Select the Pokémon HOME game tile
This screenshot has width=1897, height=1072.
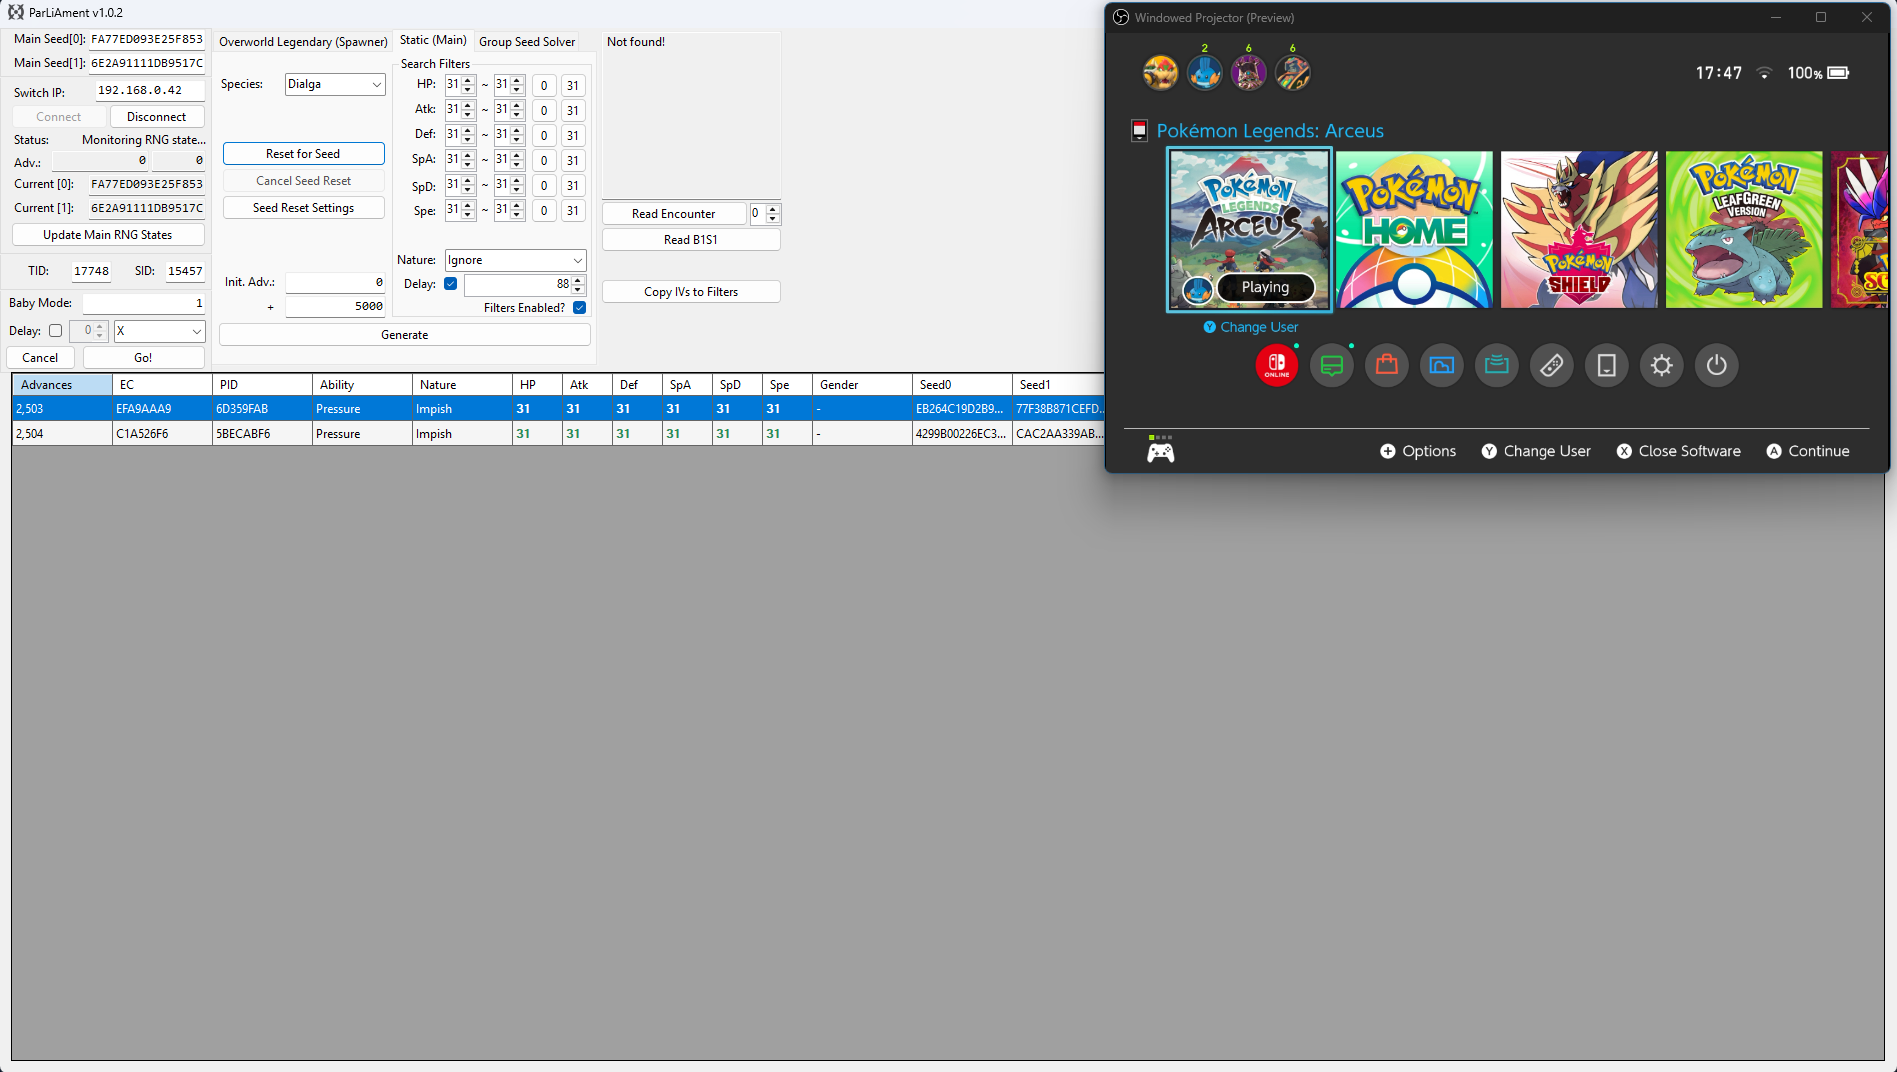[x=1414, y=230]
